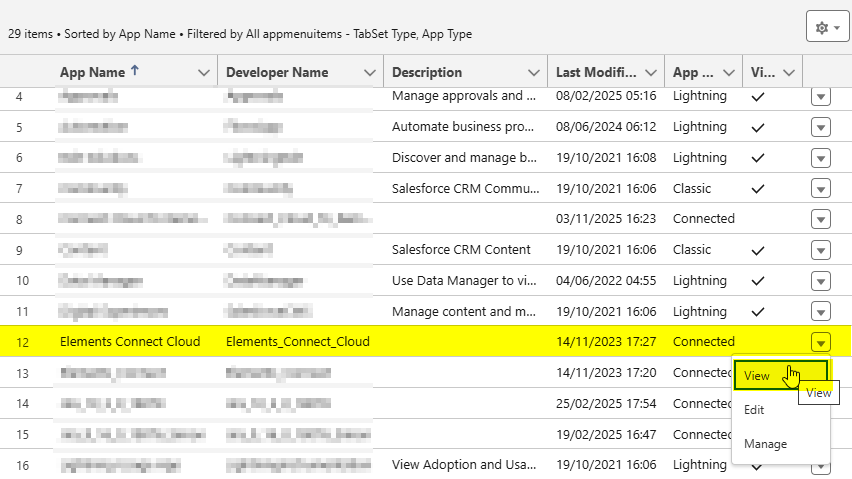Expand the Developer Name column menu
The height and width of the screenshot is (479, 852).
(370, 73)
